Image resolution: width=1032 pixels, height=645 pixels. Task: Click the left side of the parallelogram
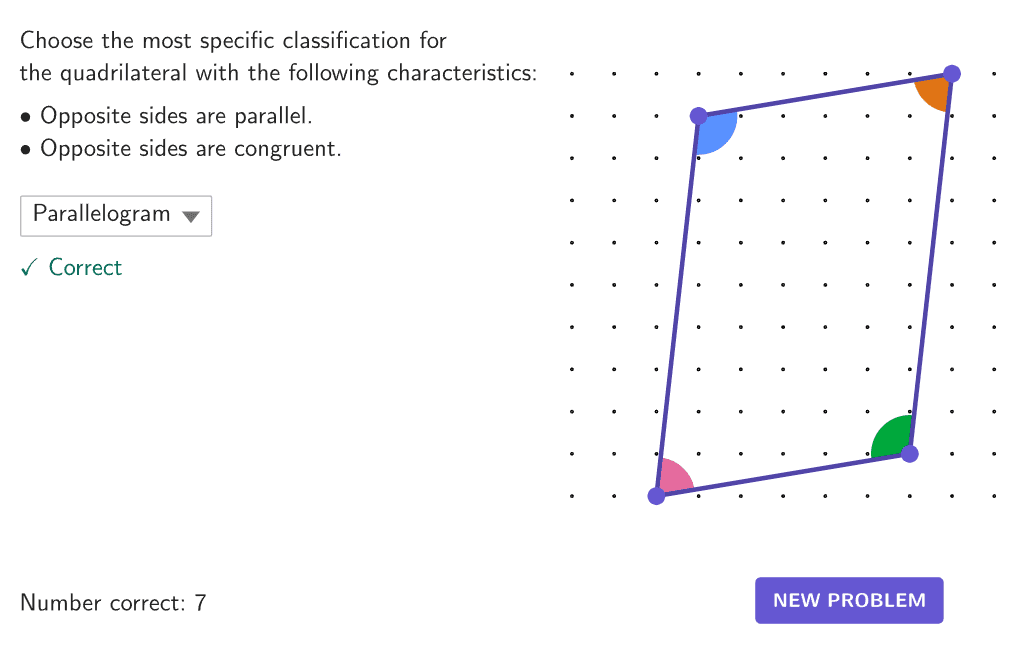tap(678, 305)
